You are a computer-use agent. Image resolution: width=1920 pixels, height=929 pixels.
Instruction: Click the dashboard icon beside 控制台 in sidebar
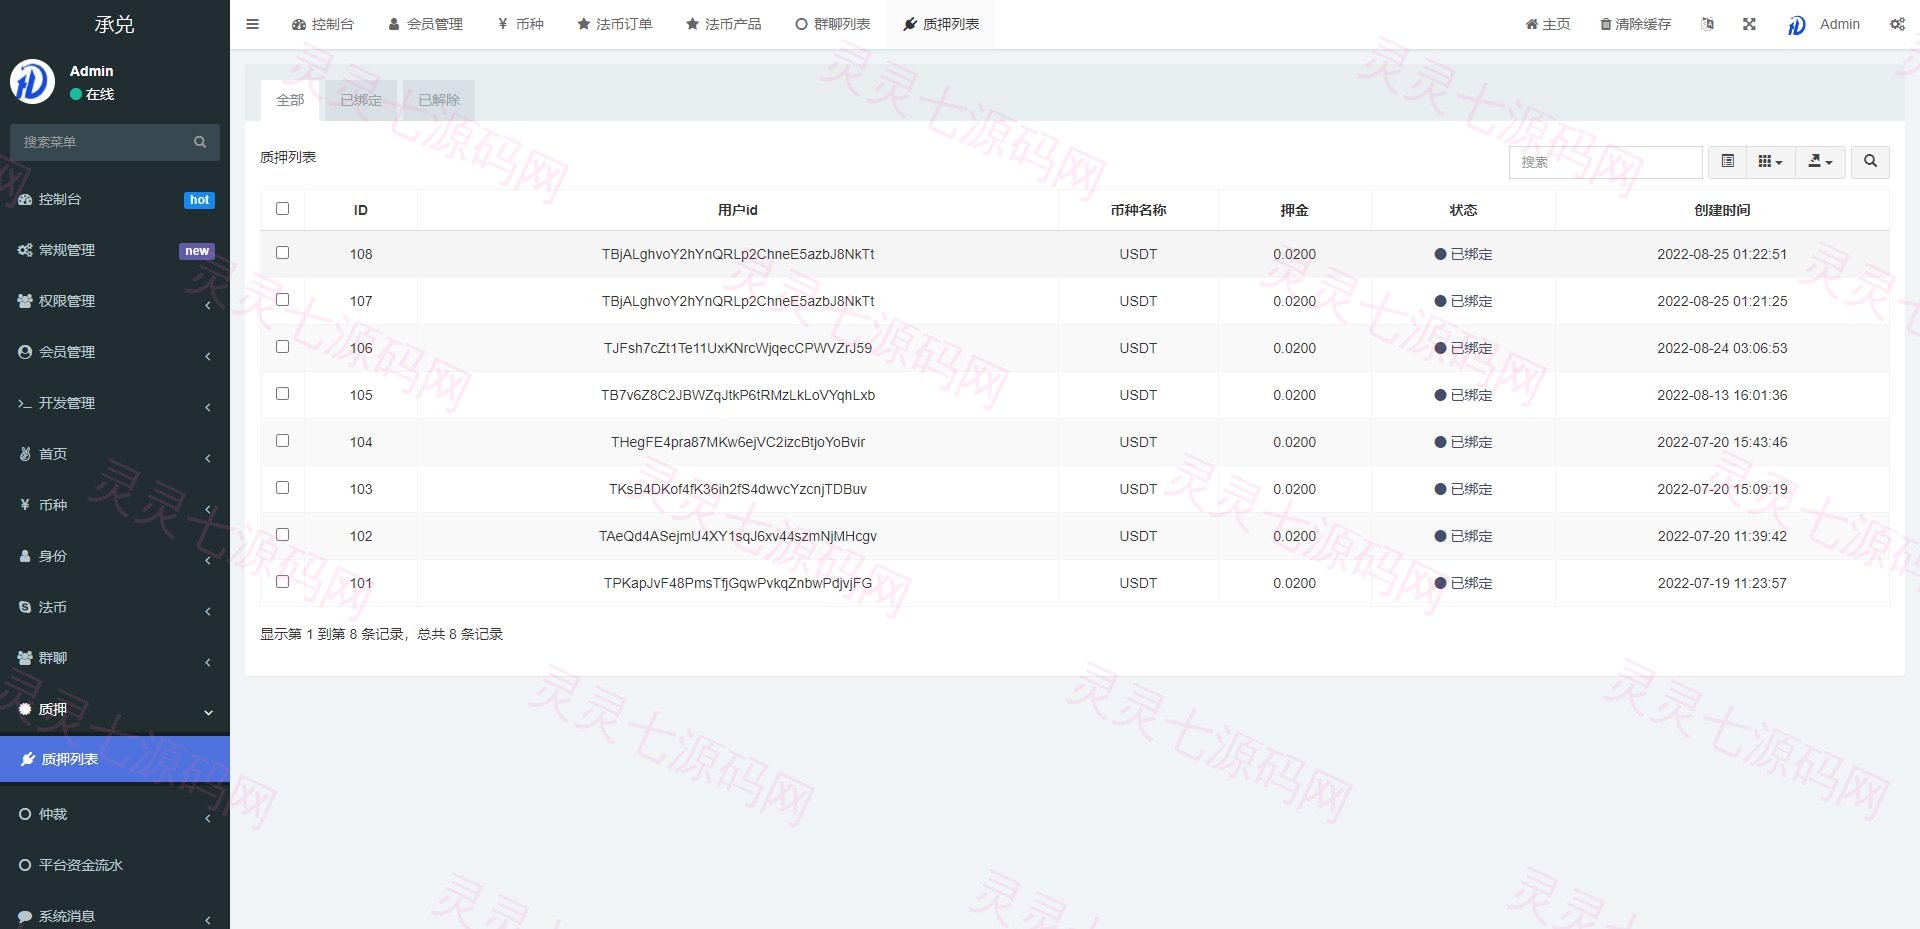(25, 199)
